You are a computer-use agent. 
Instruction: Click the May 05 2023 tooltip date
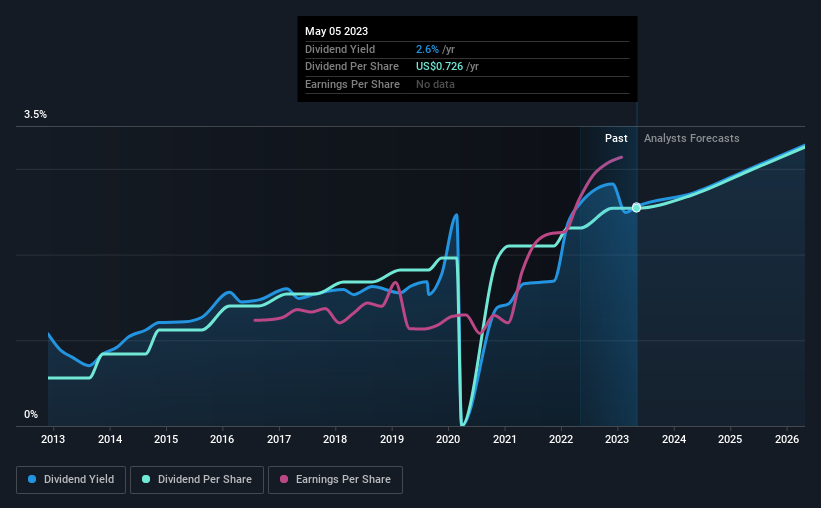click(337, 31)
